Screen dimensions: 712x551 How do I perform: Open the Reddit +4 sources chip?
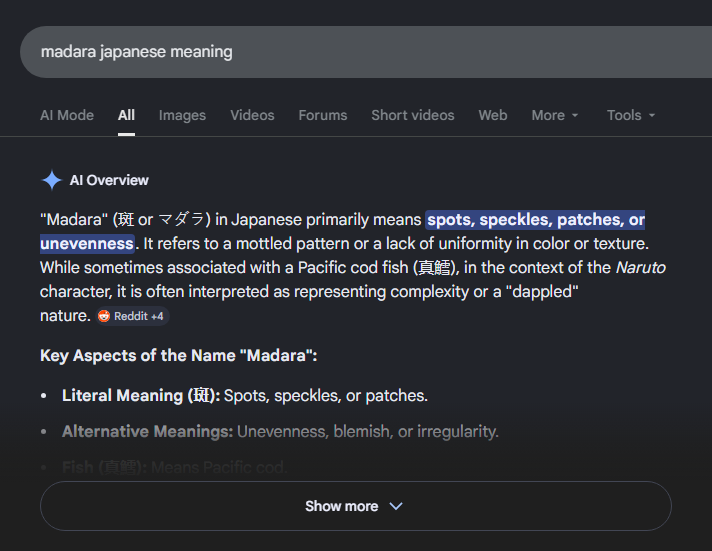(132, 316)
